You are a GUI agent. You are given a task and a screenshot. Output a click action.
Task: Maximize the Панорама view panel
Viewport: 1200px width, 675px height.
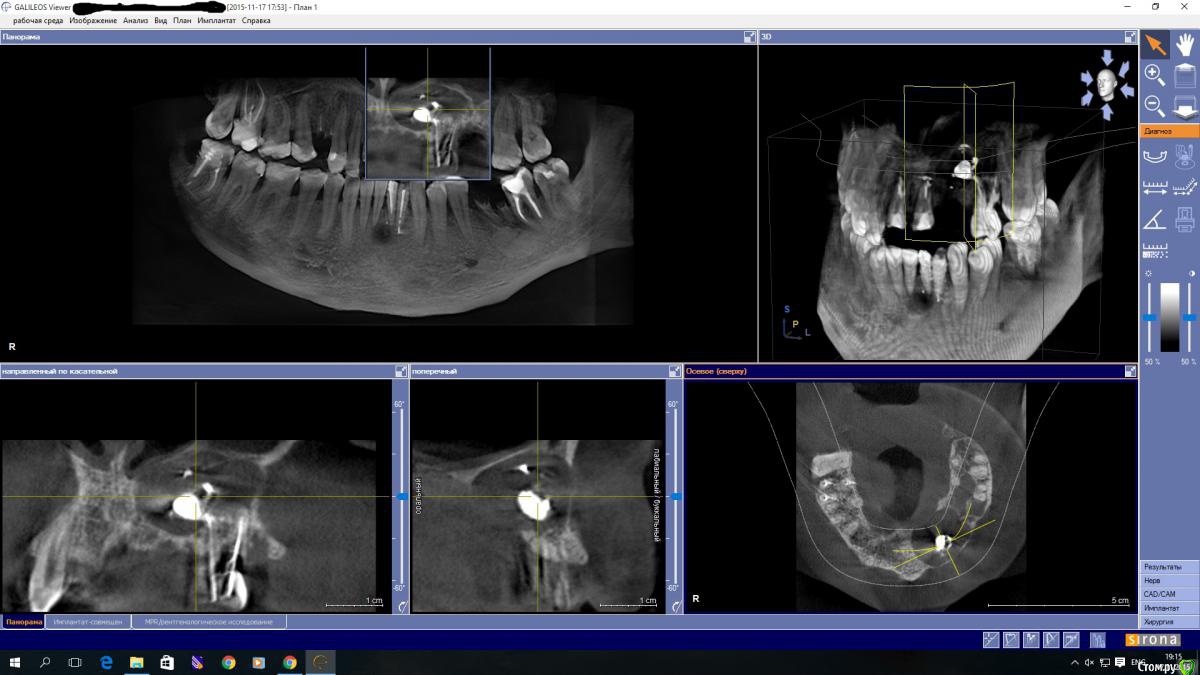click(x=749, y=37)
